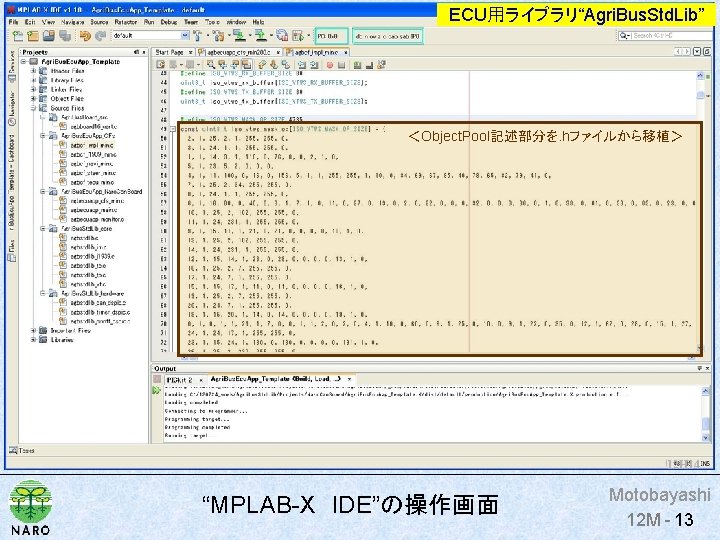This screenshot has width=720, height=540.
Task: Click the Find Previous Occurrence icon
Action: pos(223,65)
